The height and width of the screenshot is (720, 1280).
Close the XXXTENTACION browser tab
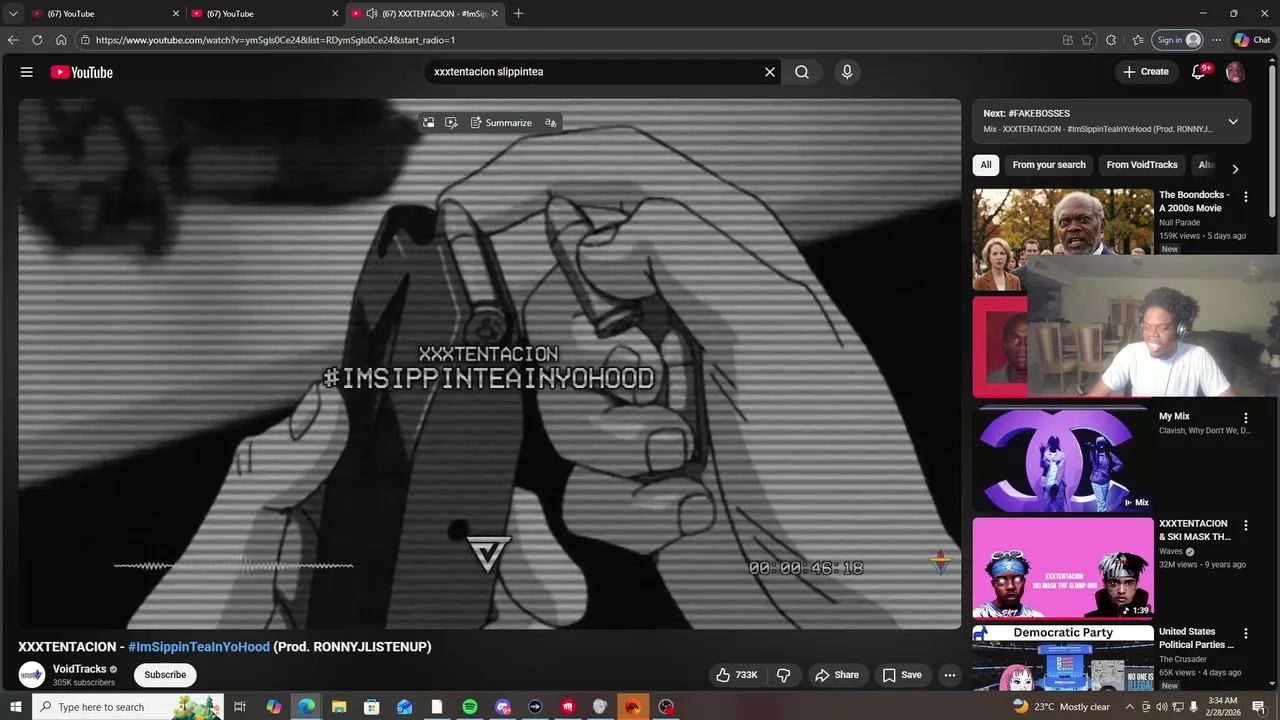click(494, 14)
